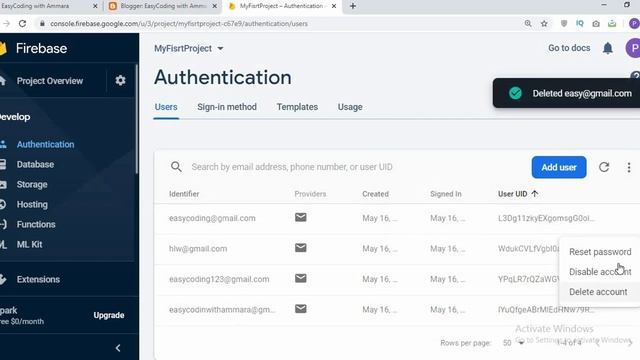Viewport: 640px width, 360px height.
Task: Click the browser zoom magnifier icon
Action: tap(528, 24)
